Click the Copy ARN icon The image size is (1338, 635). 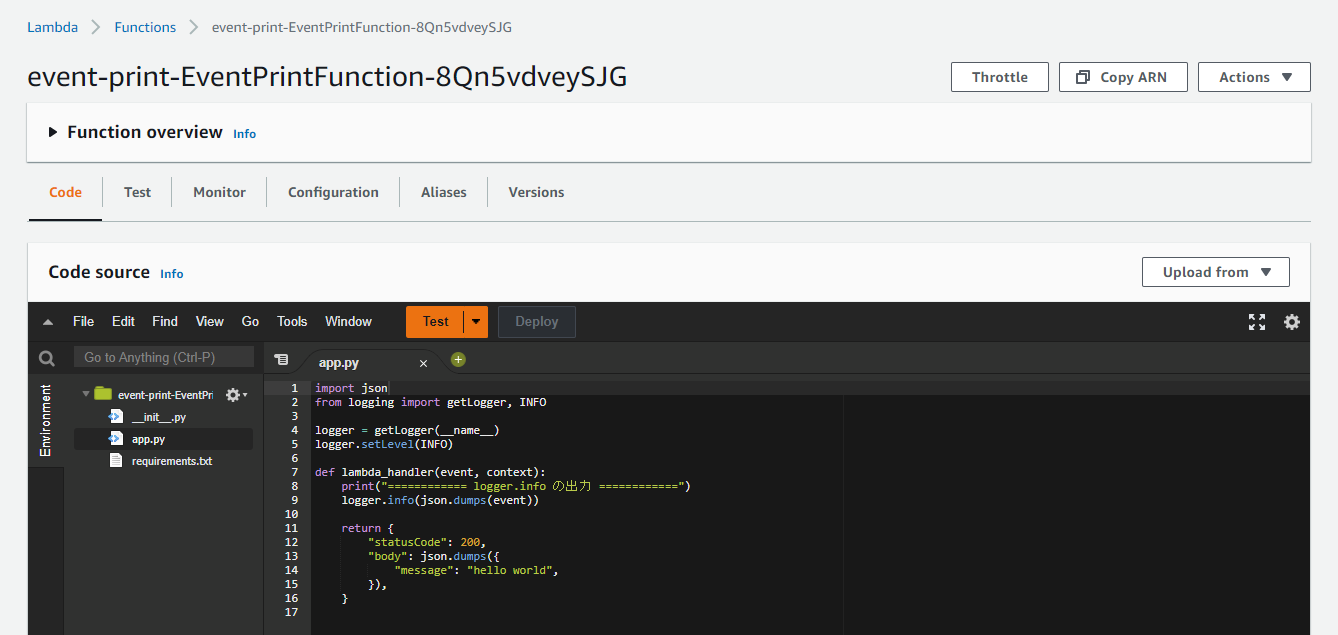point(1082,77)
